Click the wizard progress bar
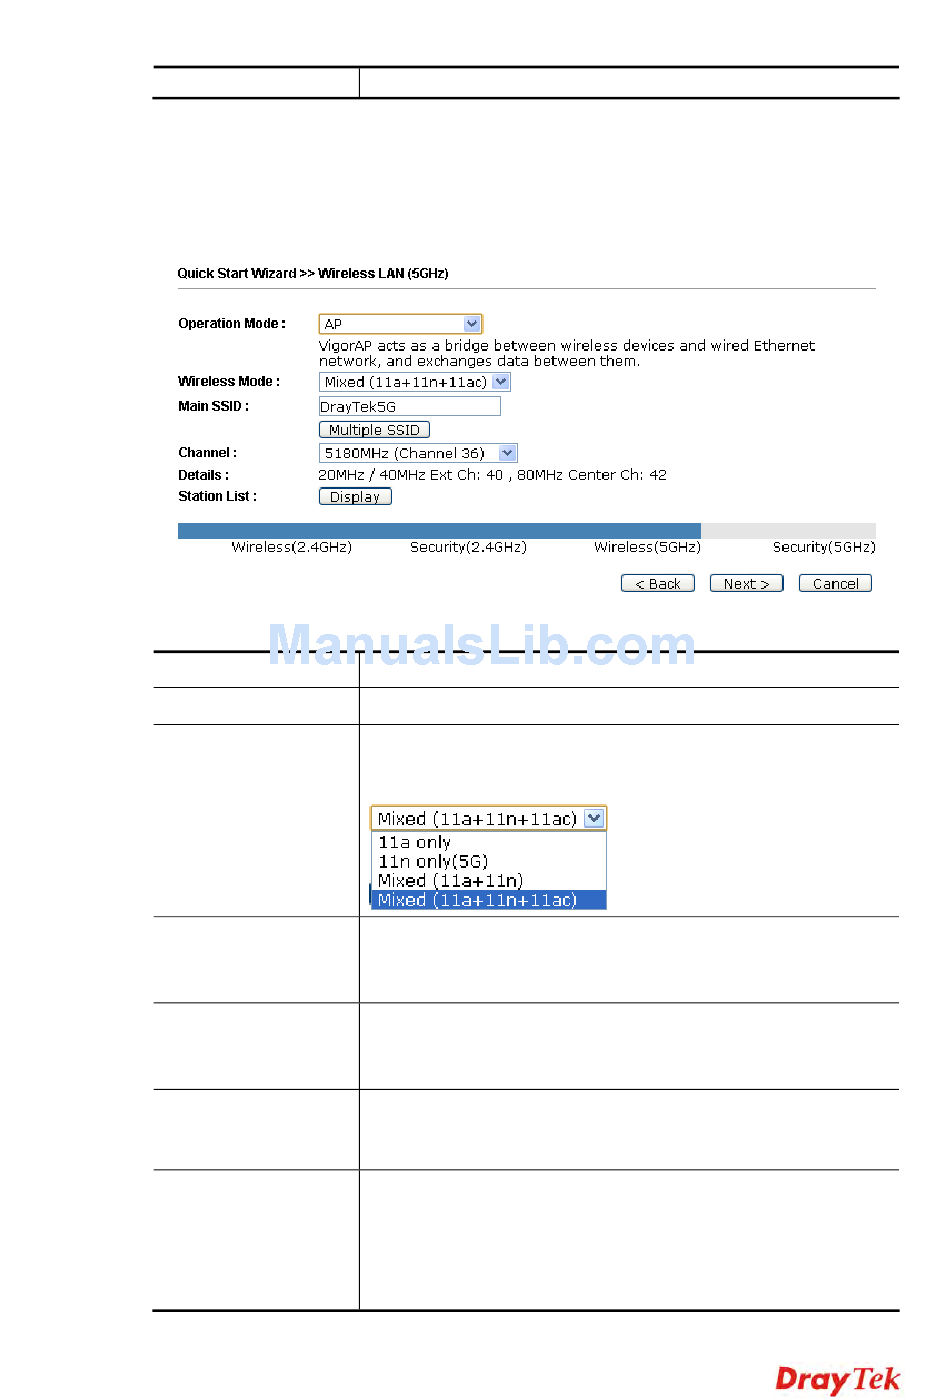Viewport: 950px width, 1398px height. [x=527, y=531]
